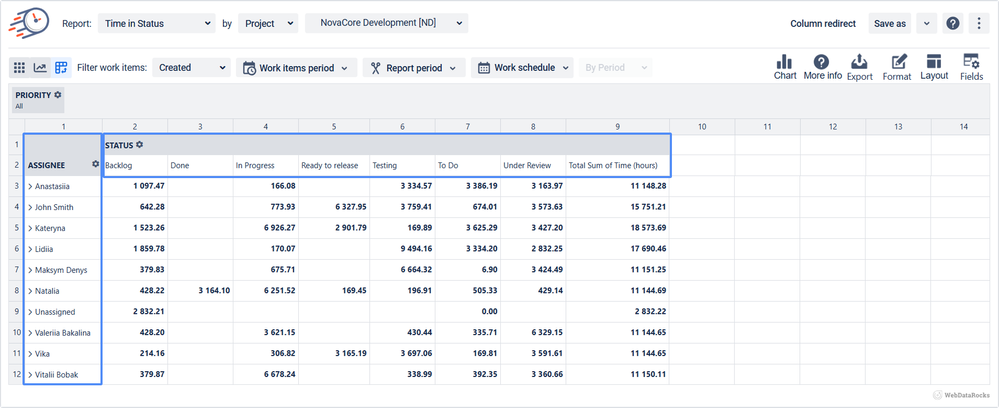Open the Time in Status report dropdown
The height and width of the screenshot is (408, 999).
156,23
